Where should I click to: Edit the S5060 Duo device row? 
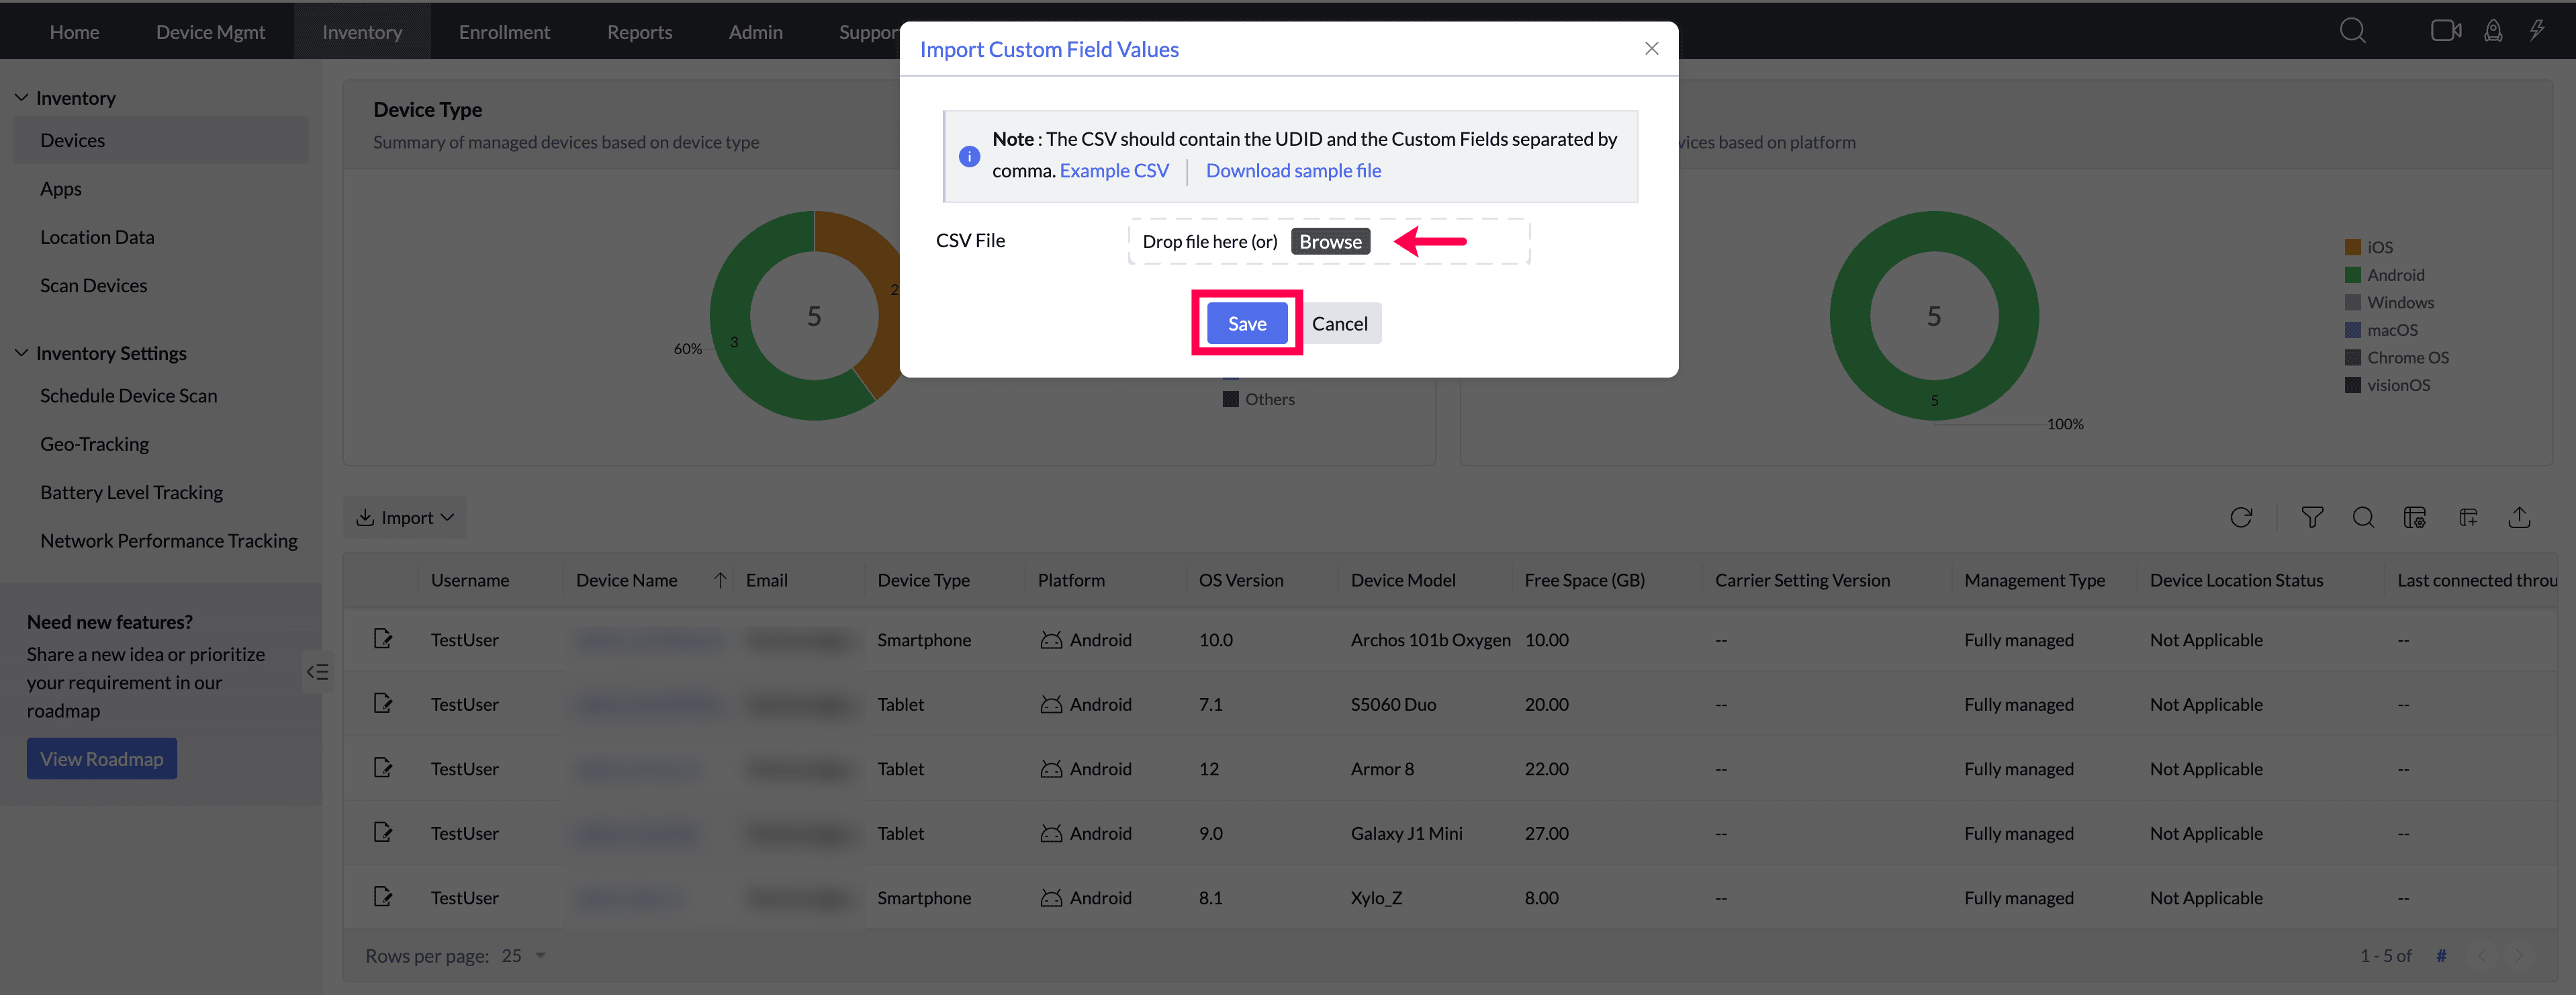(x=382, y=703)
